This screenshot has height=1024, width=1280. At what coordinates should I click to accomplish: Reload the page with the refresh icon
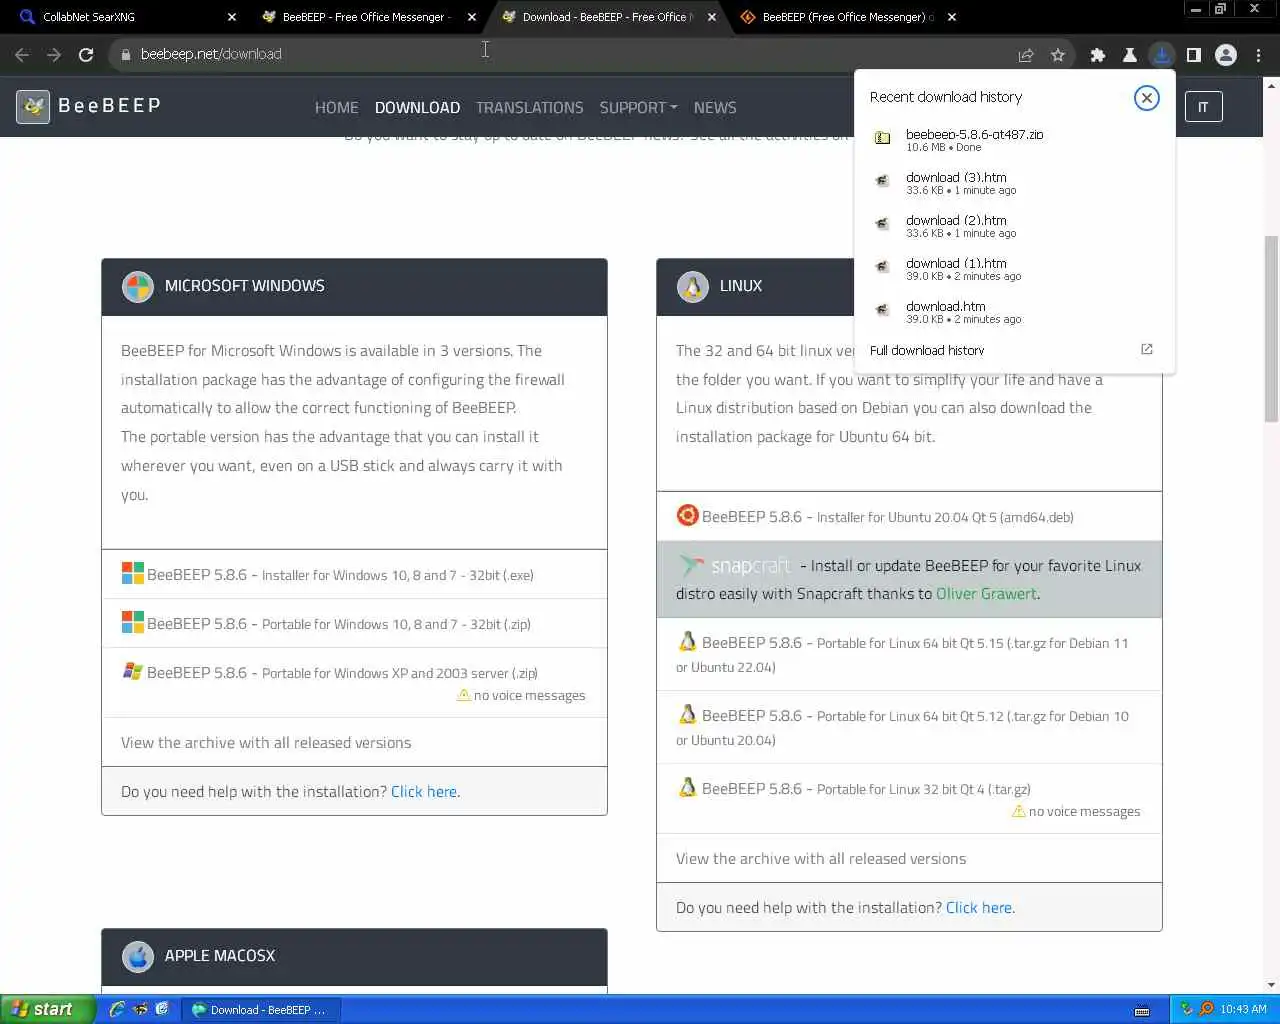[x=86, y=55]
